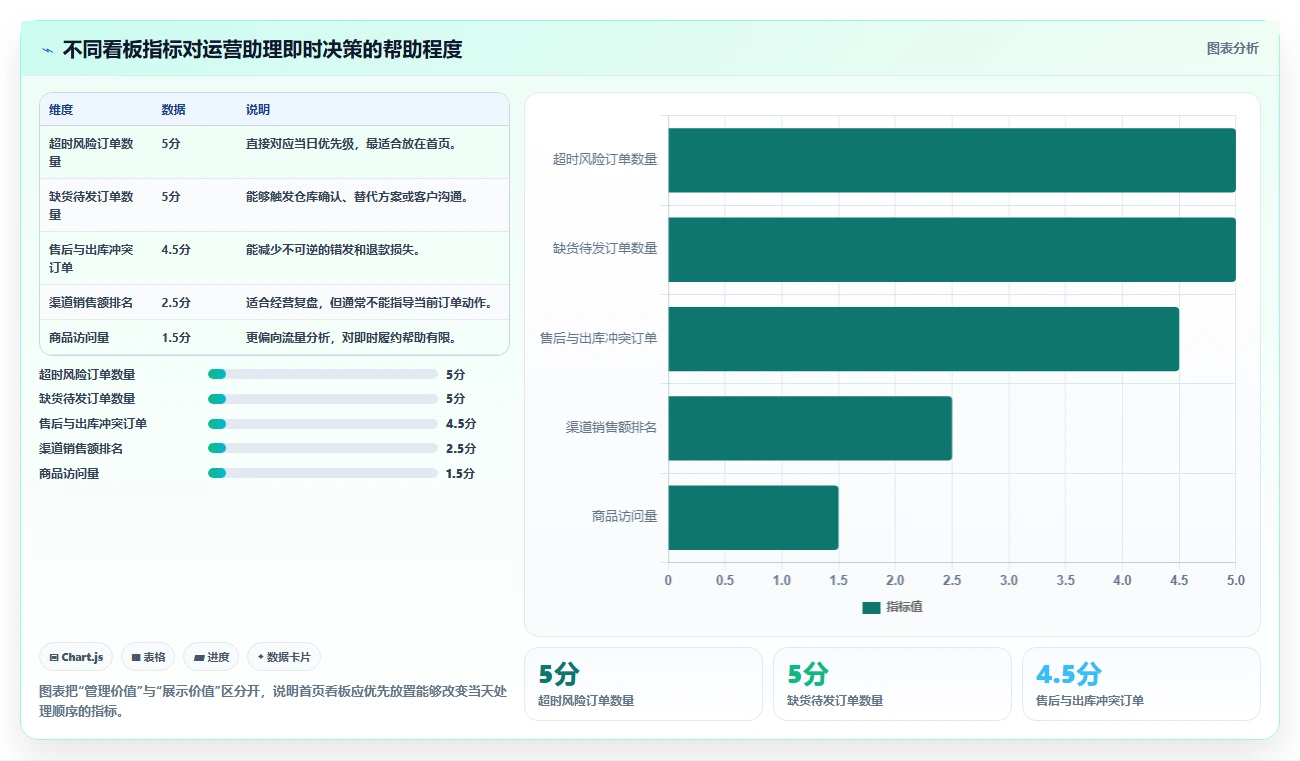
Task: Click the 商品访问量 progress bar
Action: (x=323, y=474)
